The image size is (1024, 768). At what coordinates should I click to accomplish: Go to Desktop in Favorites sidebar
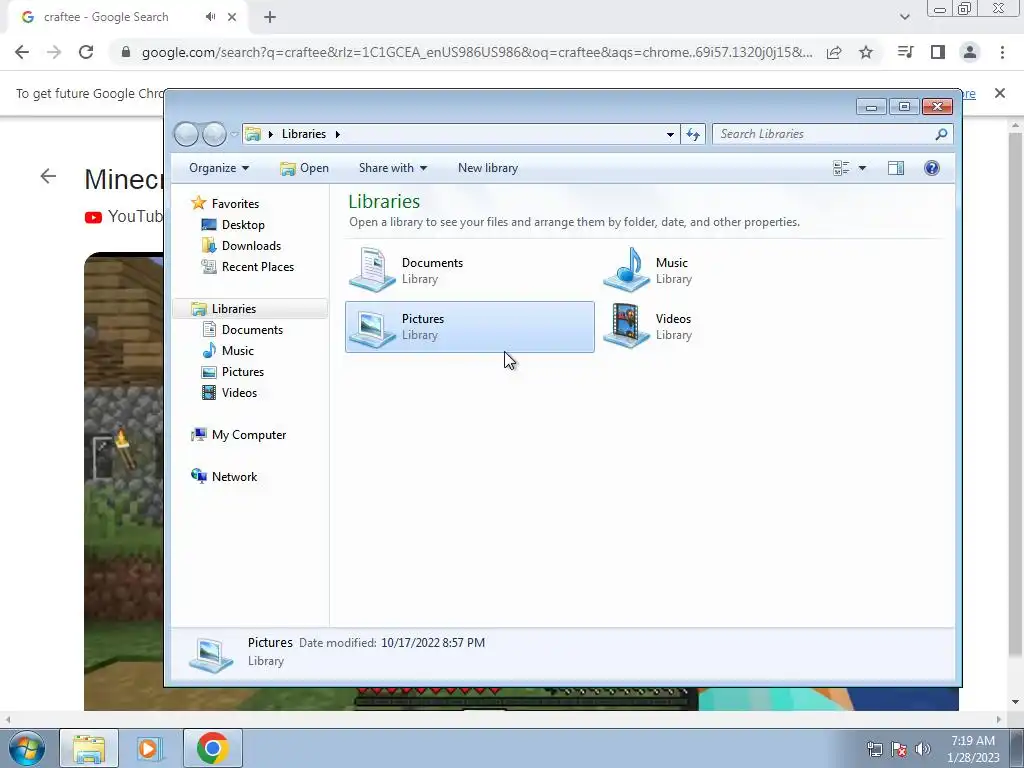click(243, 225)
